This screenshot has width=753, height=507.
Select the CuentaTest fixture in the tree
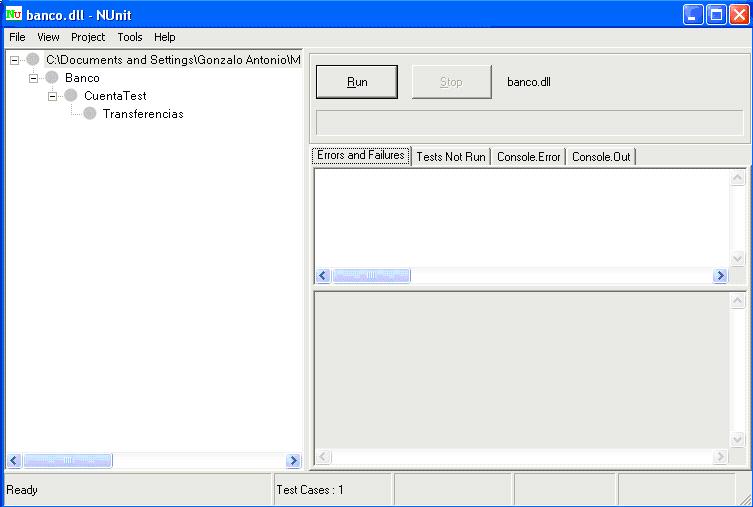(x=115, y=96)
